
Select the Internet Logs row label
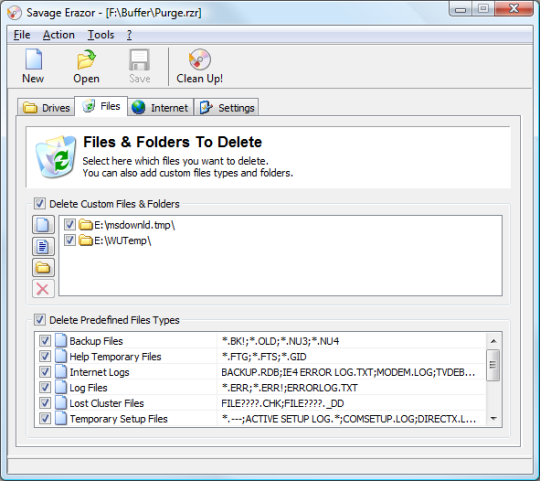pos(100,372)
